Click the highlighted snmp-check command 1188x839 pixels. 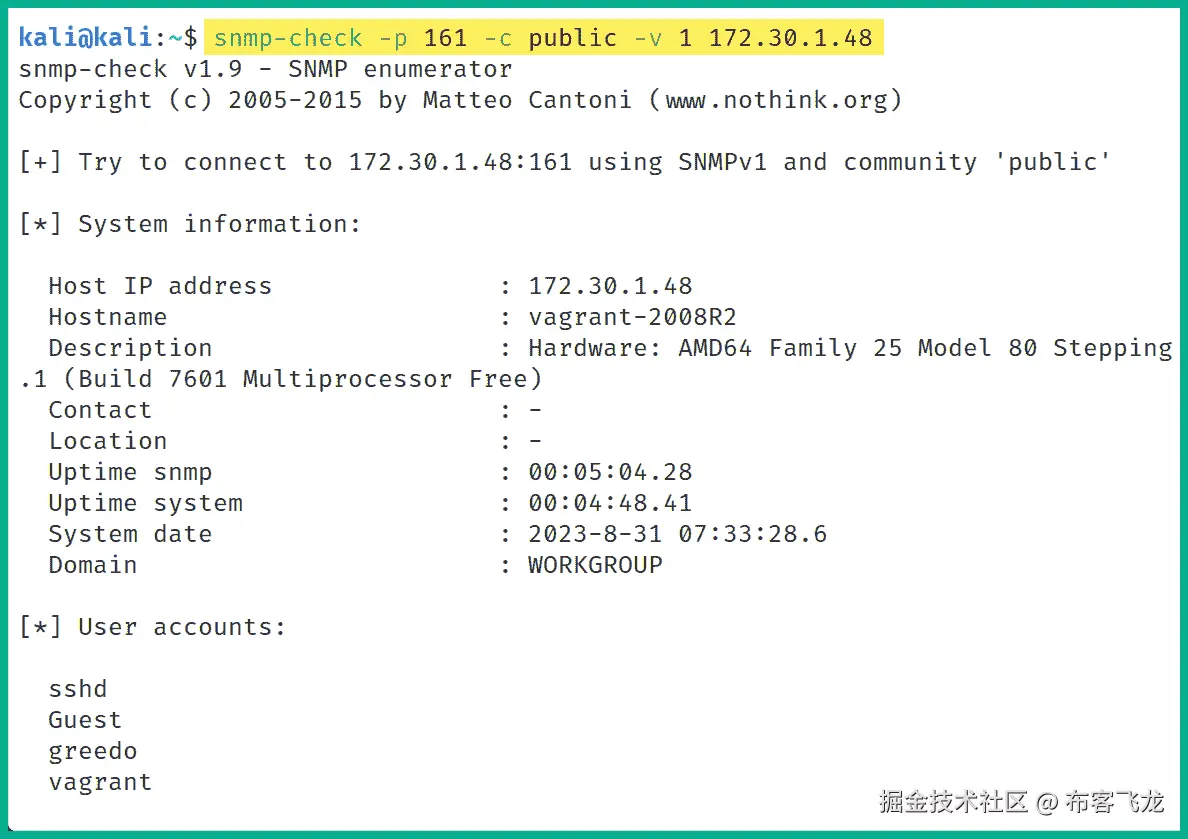pos(543,38)
